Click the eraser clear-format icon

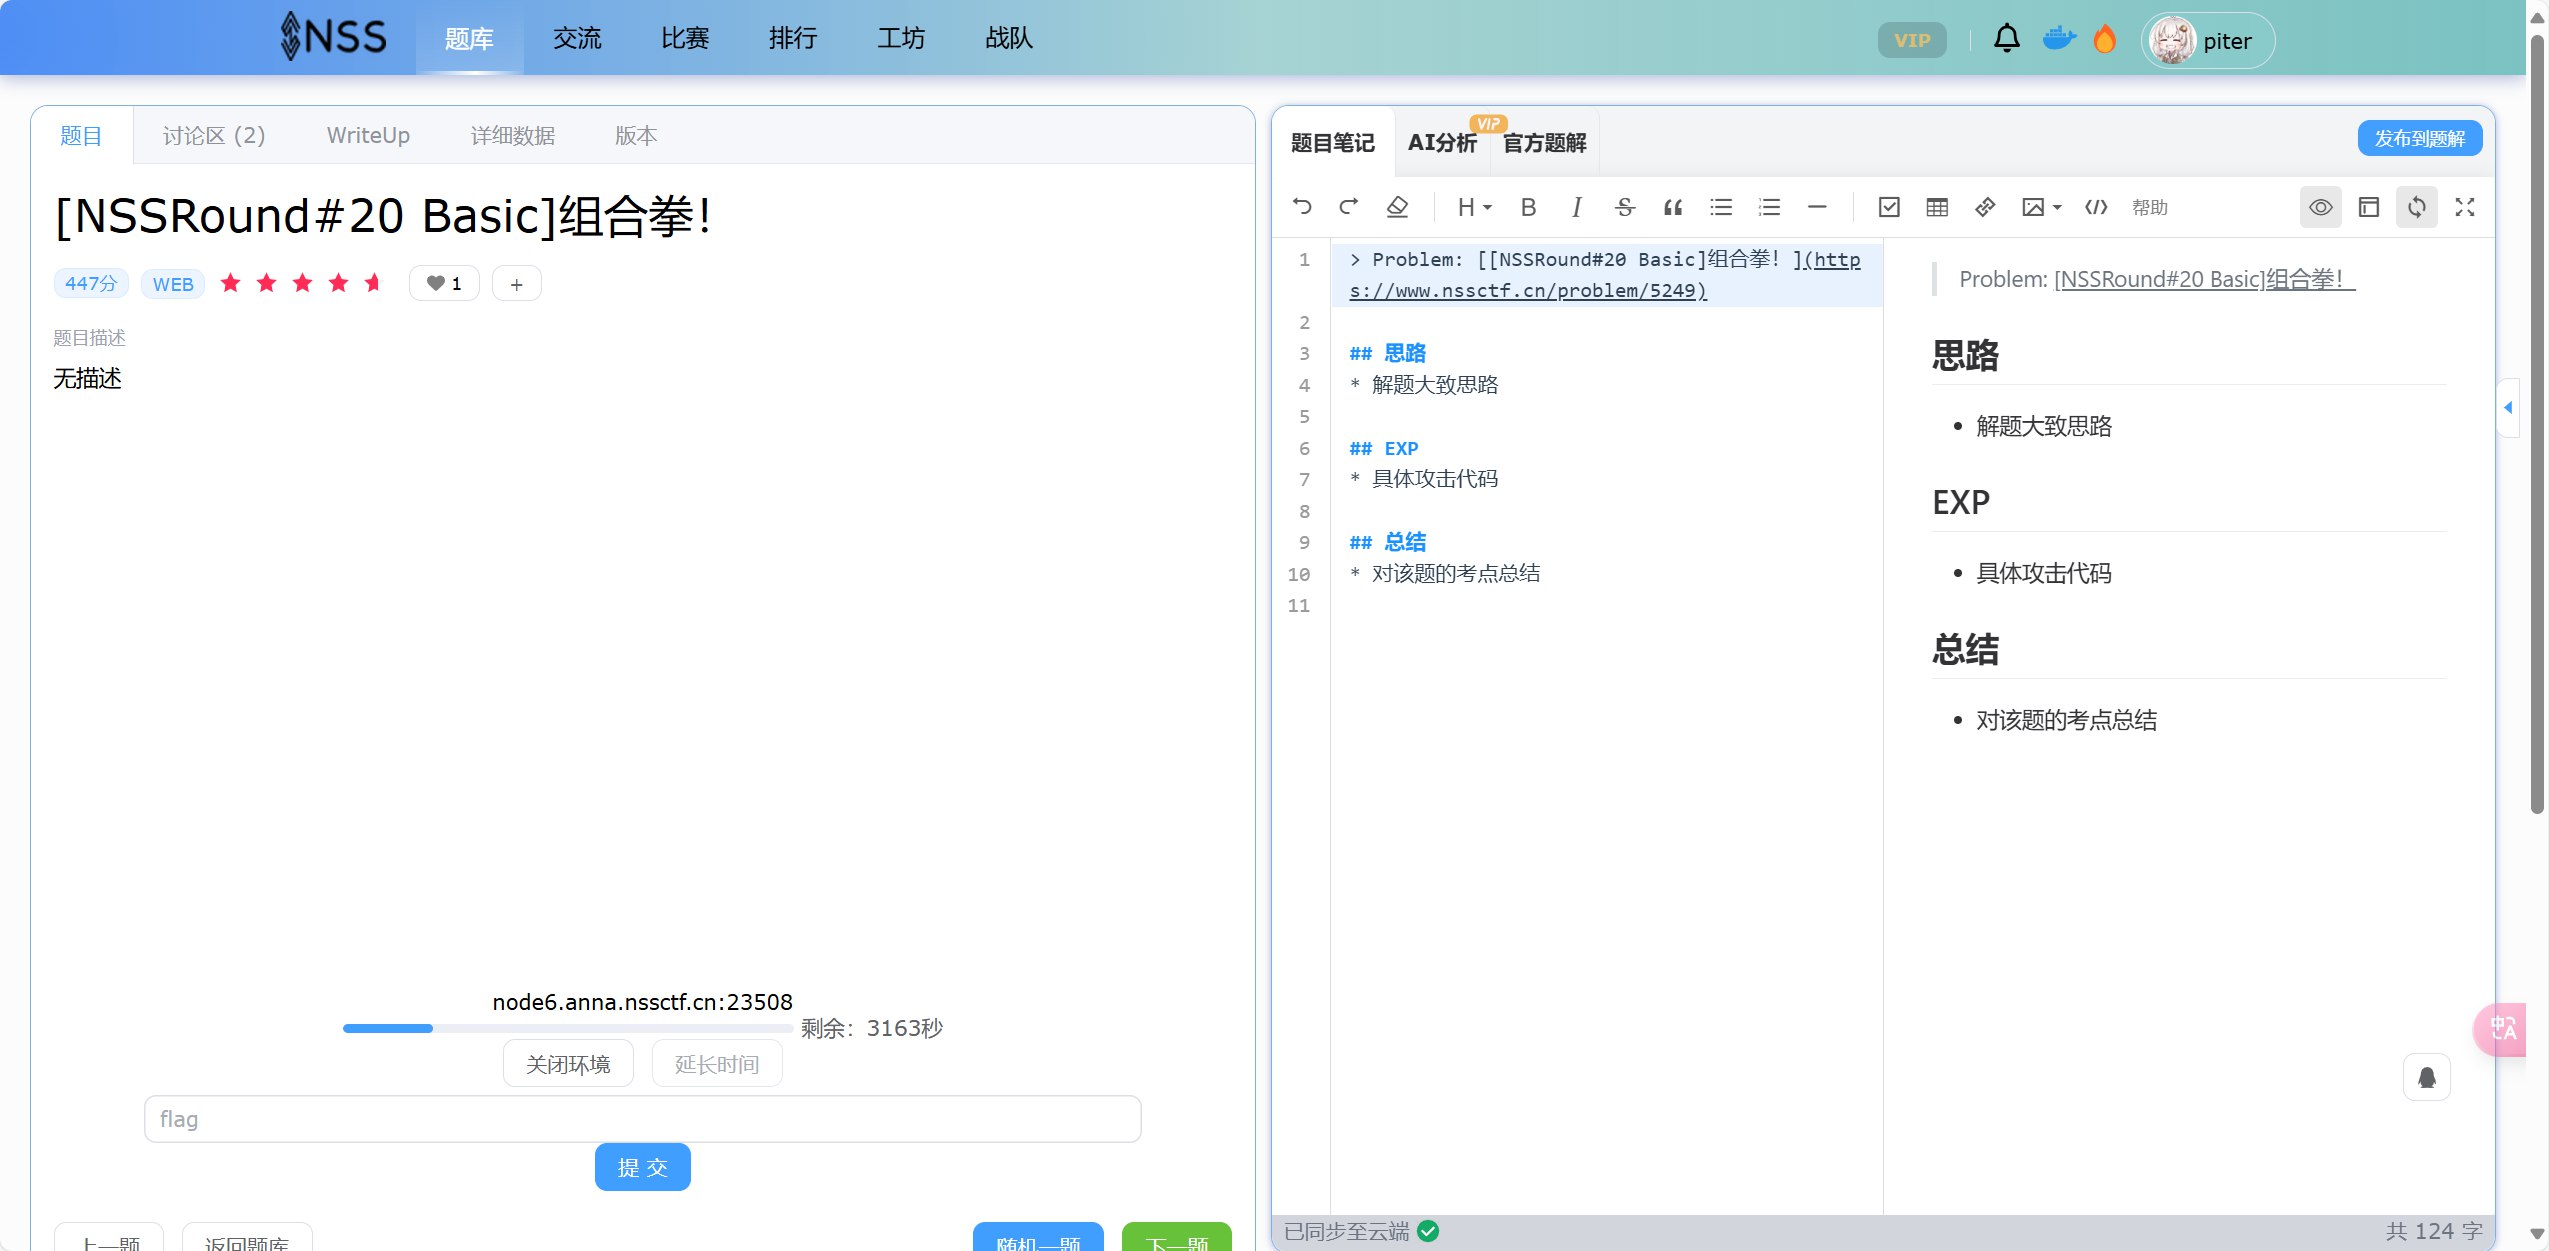coord(1397,207)
